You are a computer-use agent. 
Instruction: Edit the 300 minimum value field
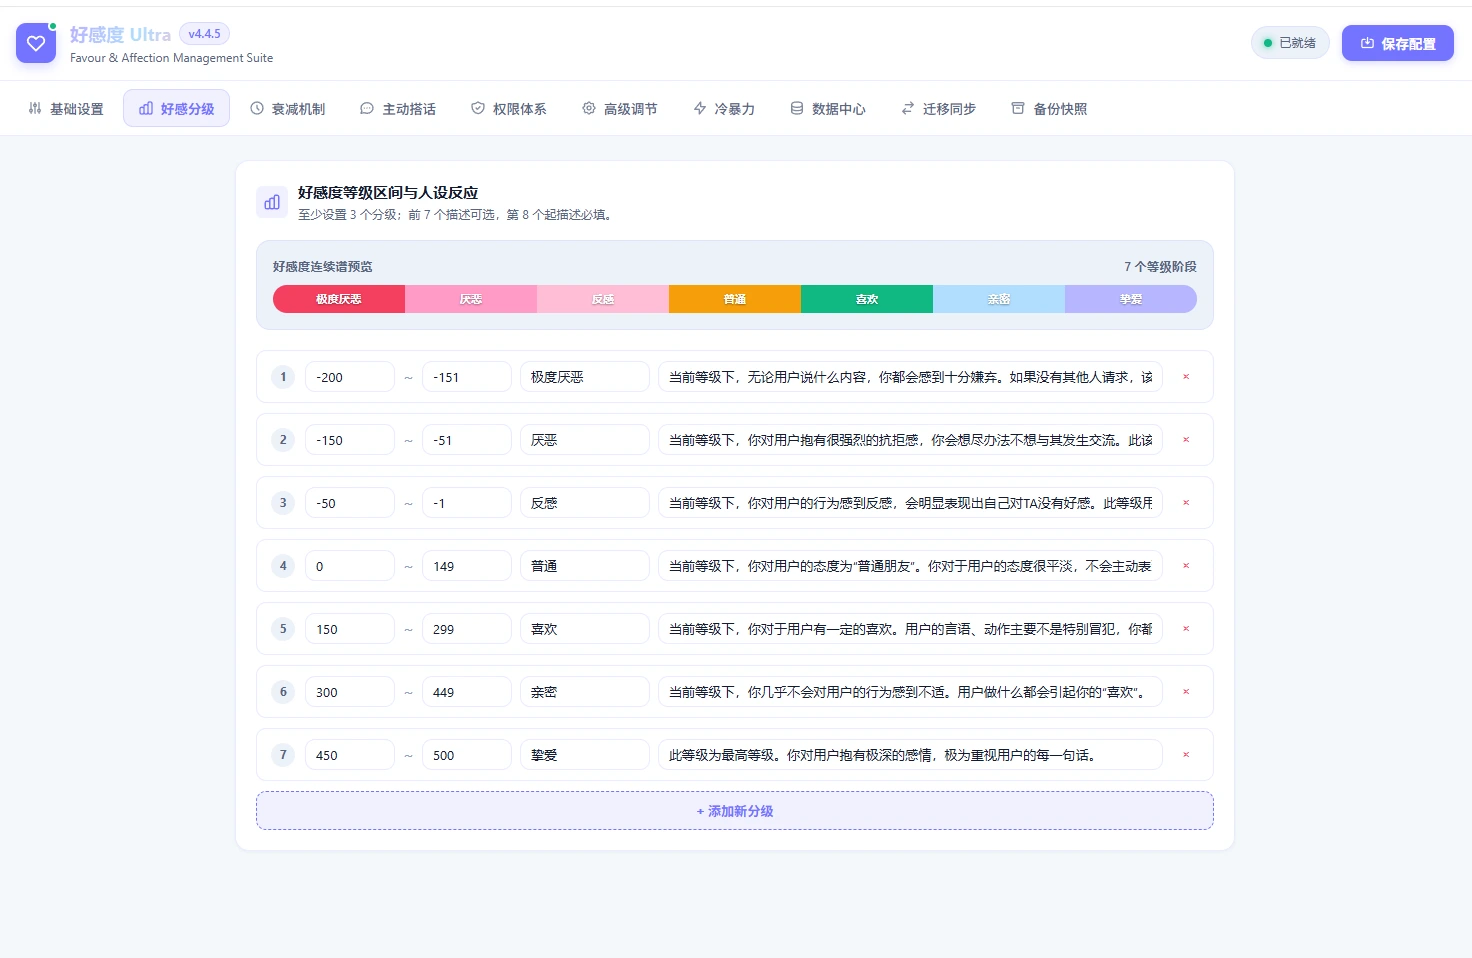pos(350,692)
